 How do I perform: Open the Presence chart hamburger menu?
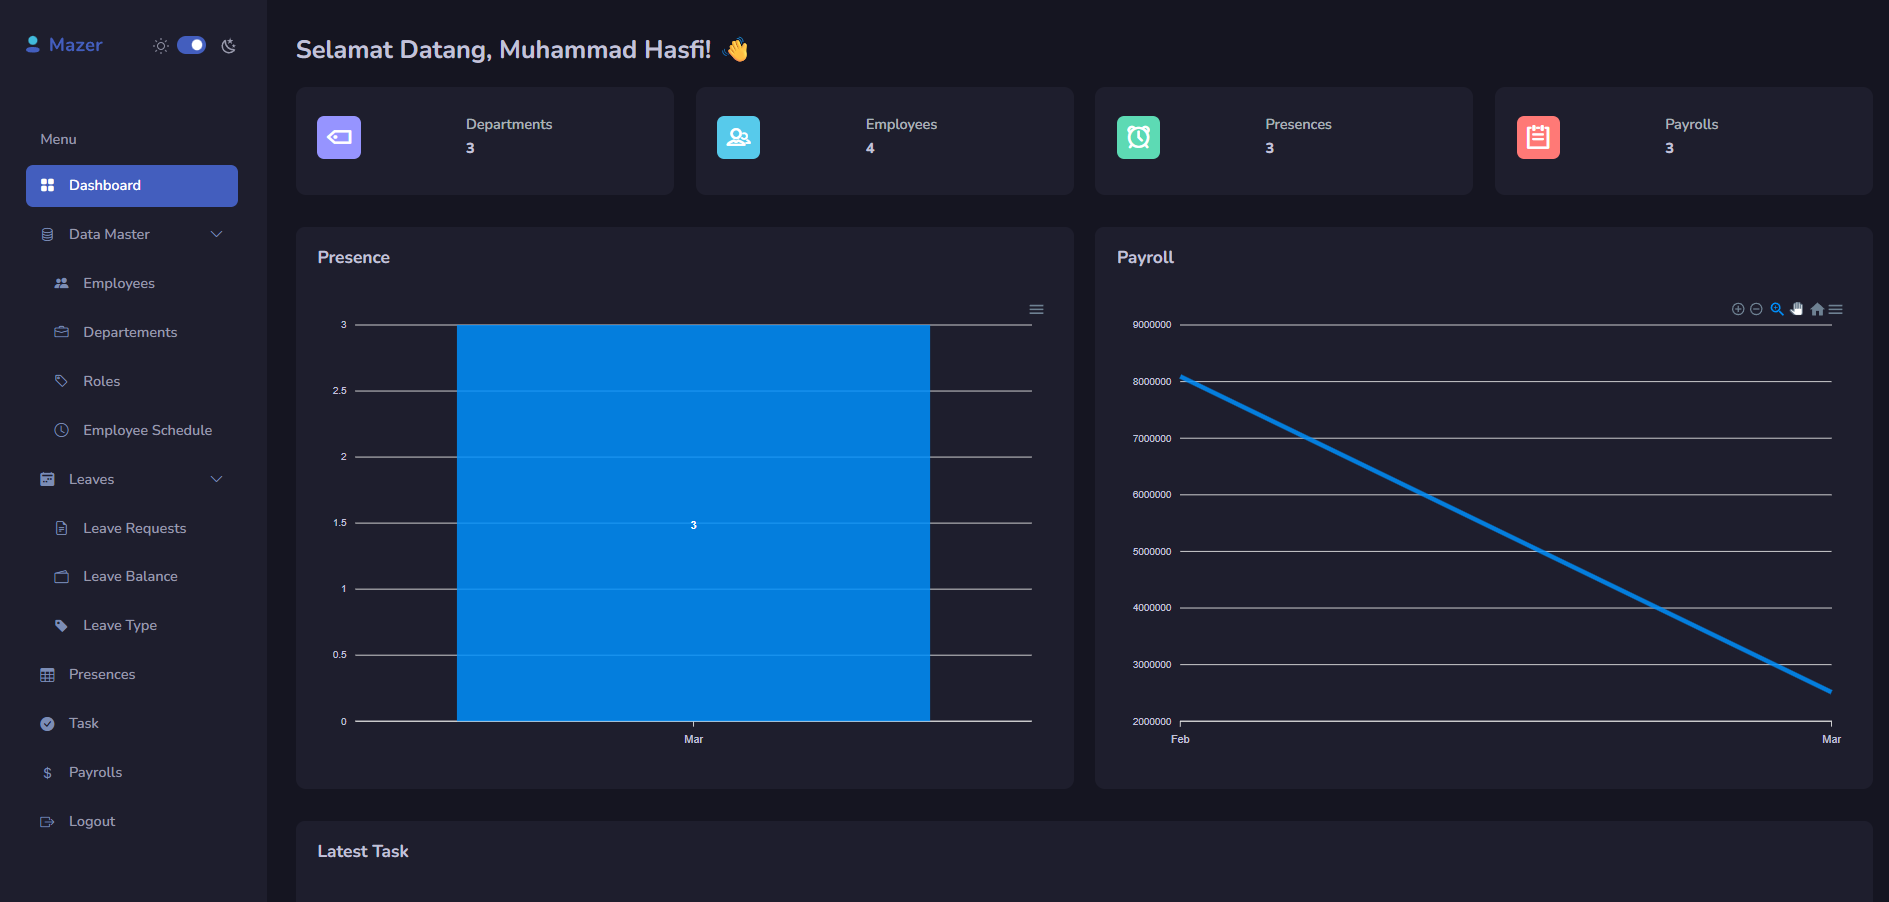[x=1036, y=309]
